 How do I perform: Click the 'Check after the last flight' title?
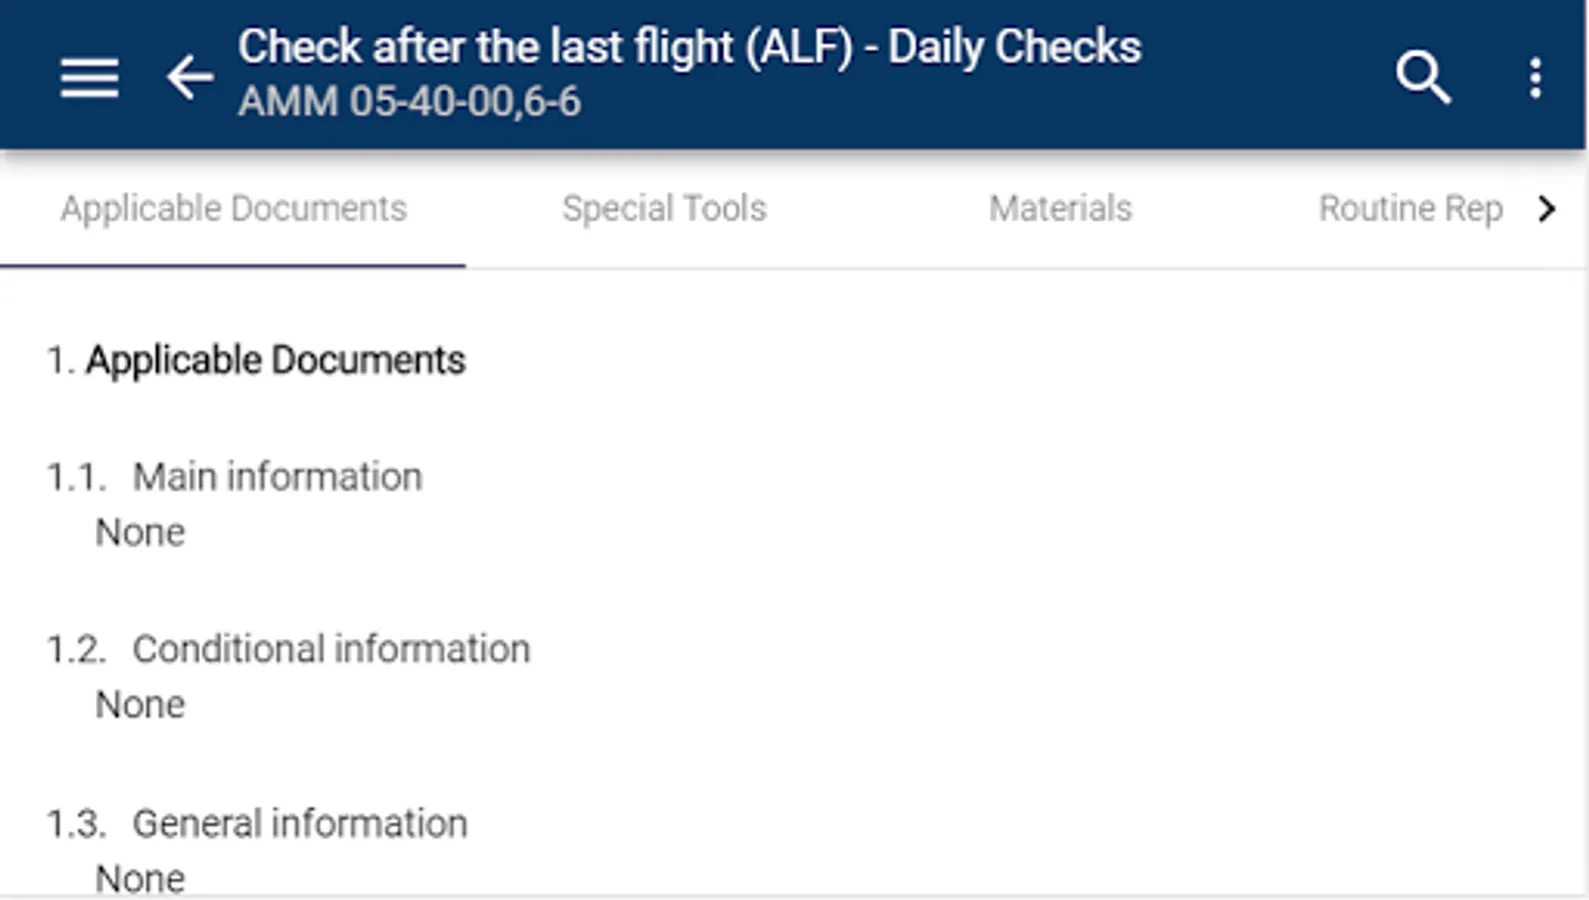[x=689, y=47]
